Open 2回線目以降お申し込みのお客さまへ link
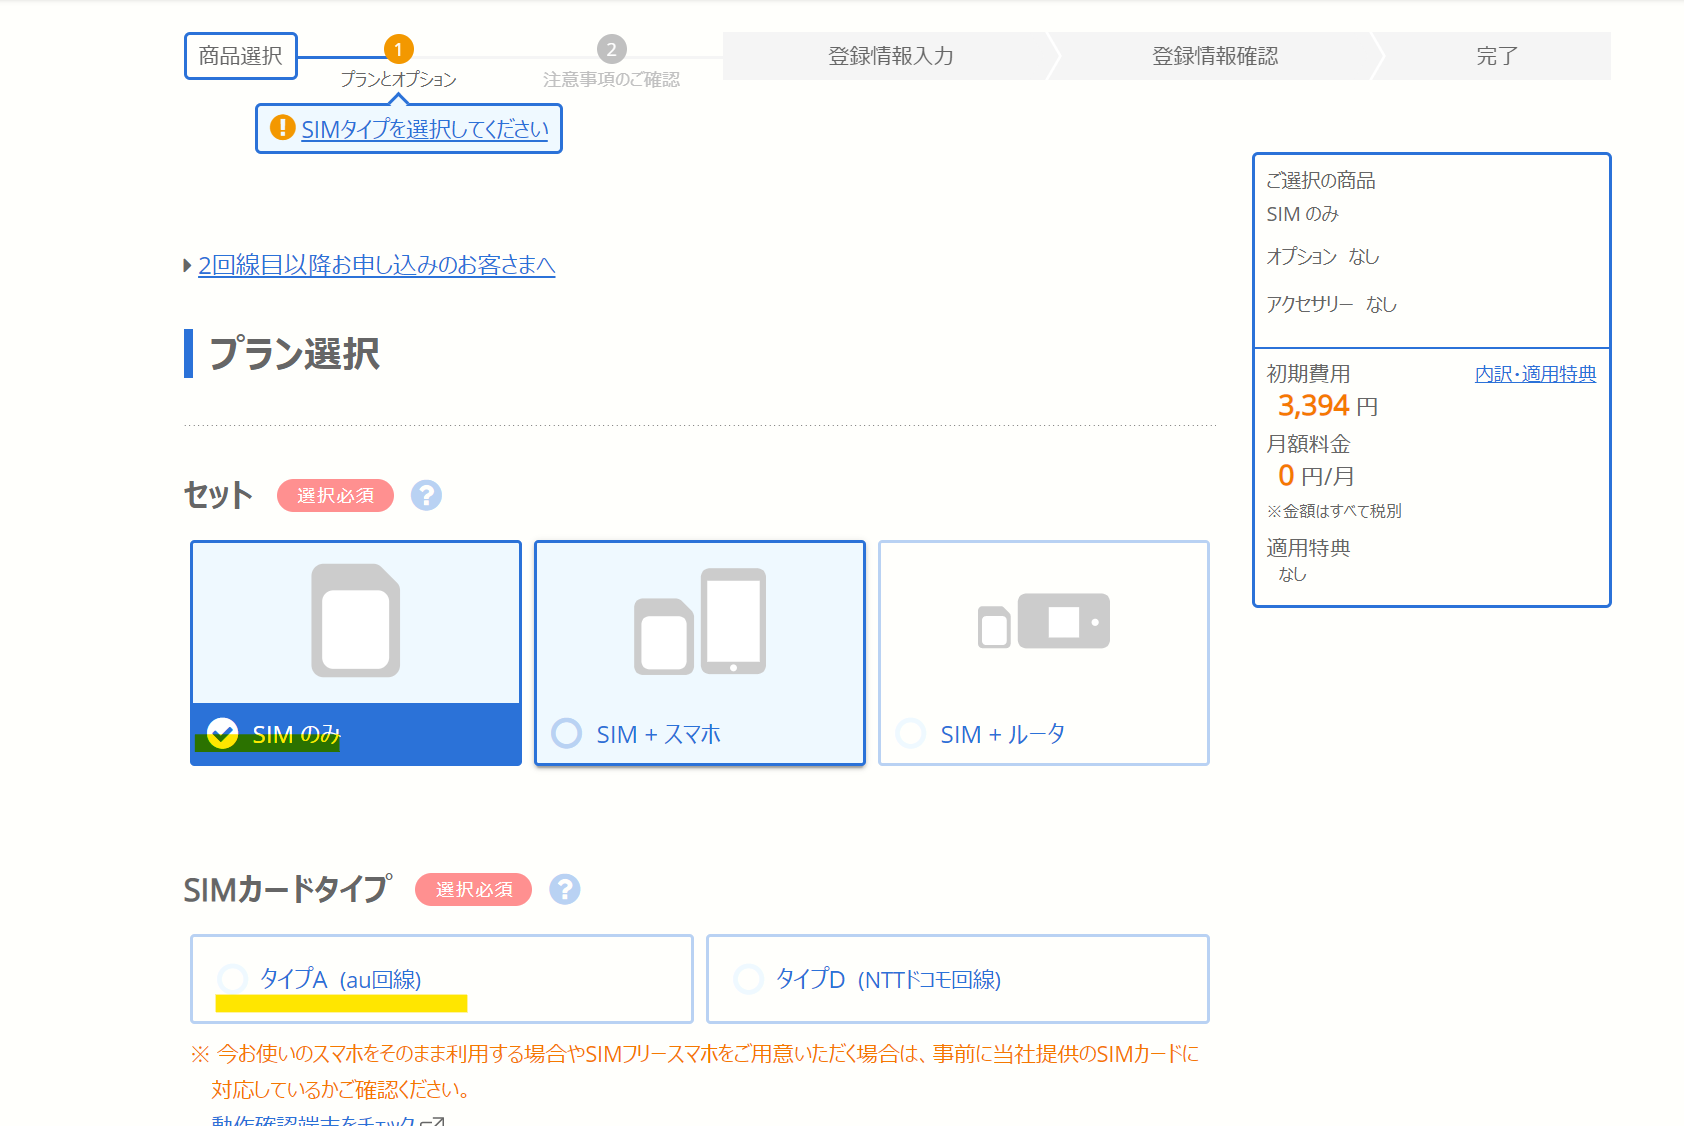The width and height of the screenshot is (1684, 1126). click(x=376, y=265)
